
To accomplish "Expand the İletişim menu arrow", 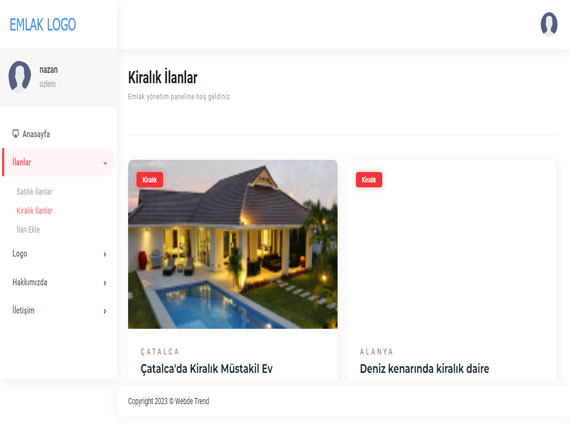I will 105,311.
